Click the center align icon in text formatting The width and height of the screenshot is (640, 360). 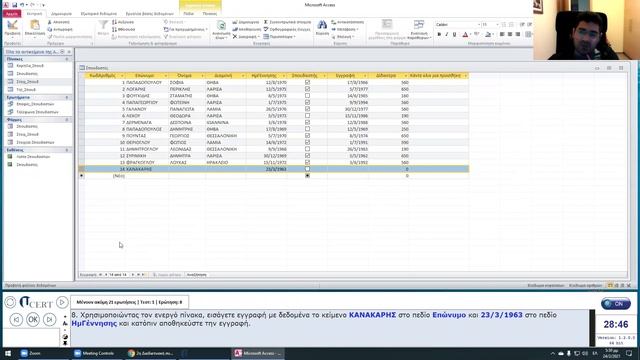pyautogui.click(x=510, y=35)
